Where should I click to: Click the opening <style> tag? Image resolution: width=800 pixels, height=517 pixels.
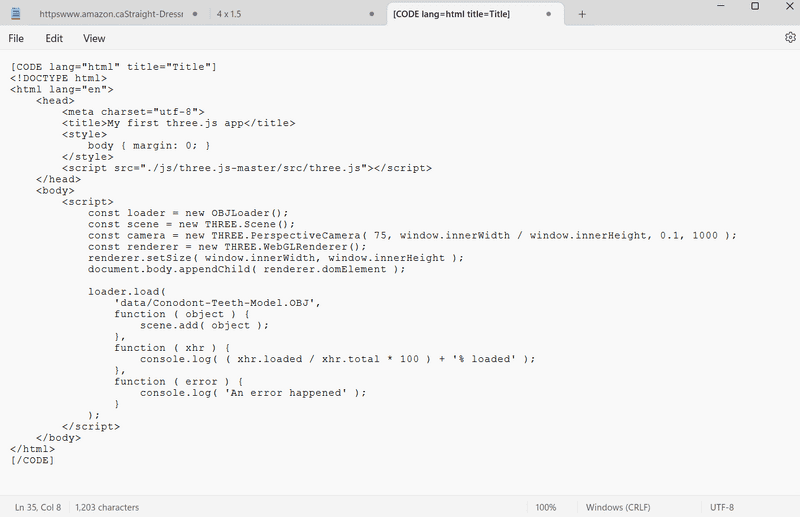click(84, 134)
